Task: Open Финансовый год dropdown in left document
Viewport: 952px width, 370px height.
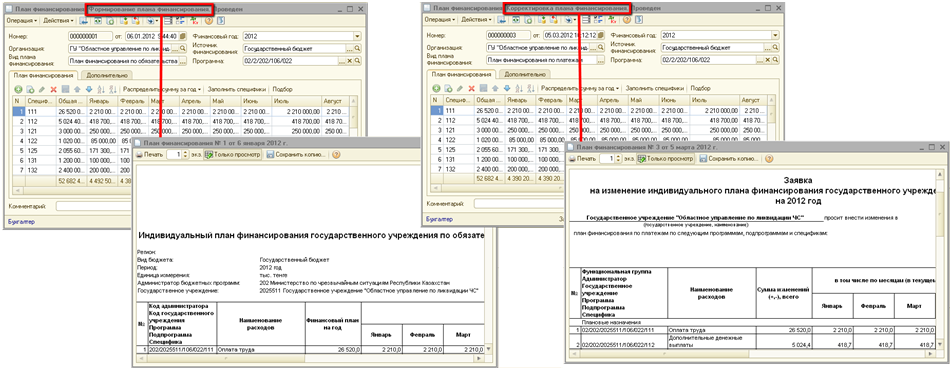Action: [356, 36]
